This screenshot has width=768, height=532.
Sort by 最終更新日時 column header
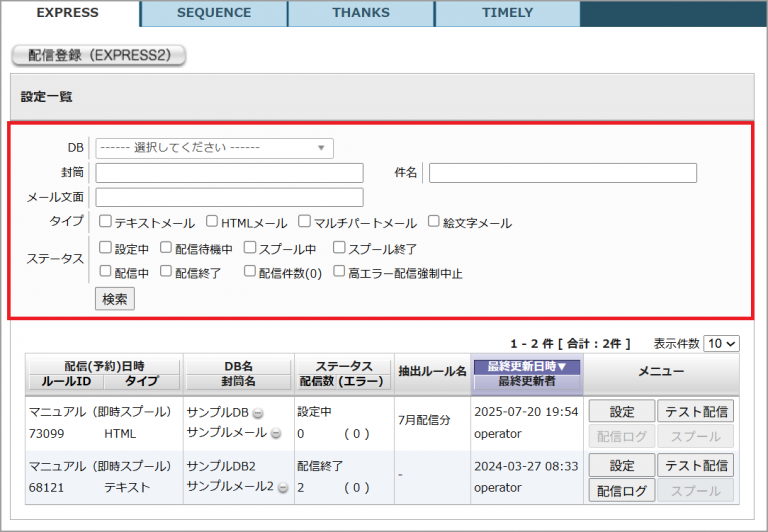[x=526, y=367]
